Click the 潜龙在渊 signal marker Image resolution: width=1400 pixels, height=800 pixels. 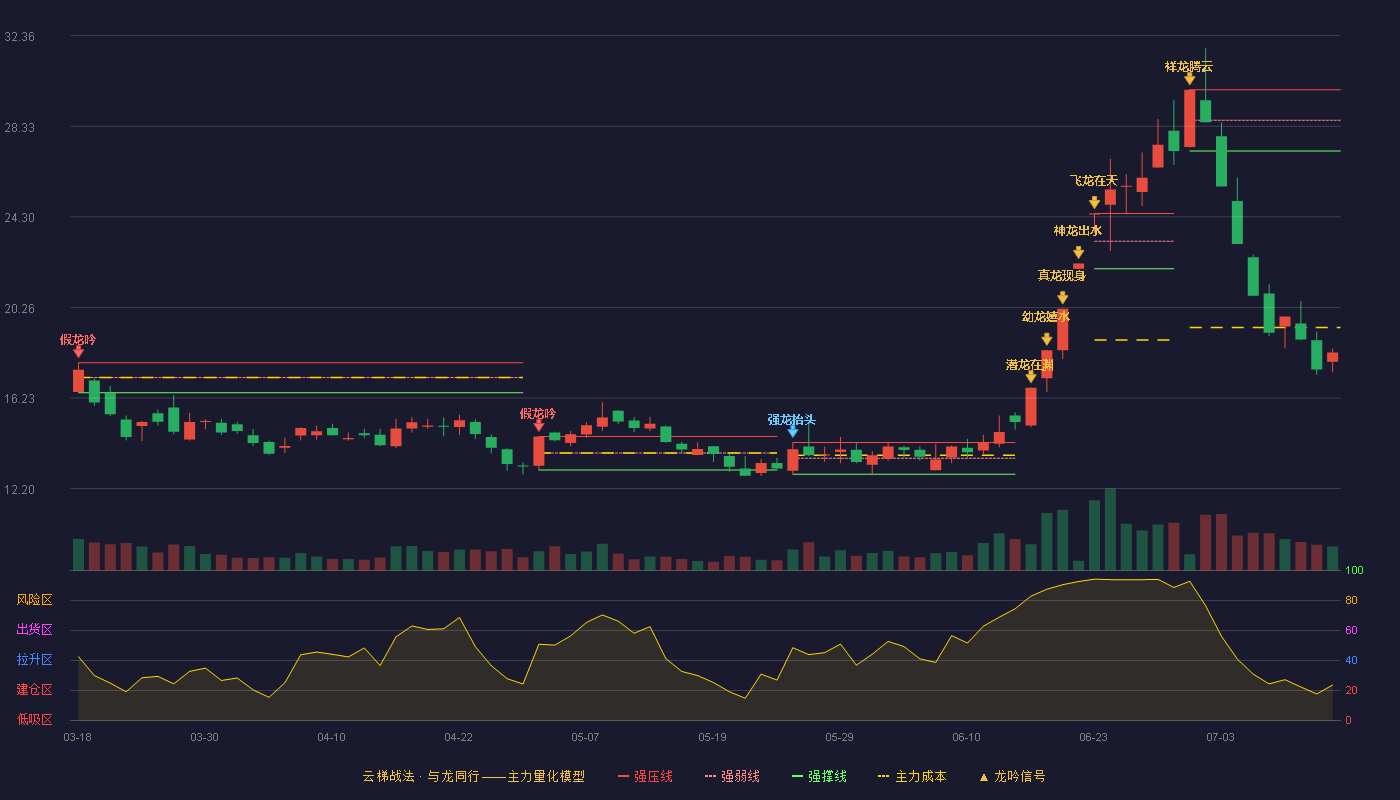(1030, 377)
